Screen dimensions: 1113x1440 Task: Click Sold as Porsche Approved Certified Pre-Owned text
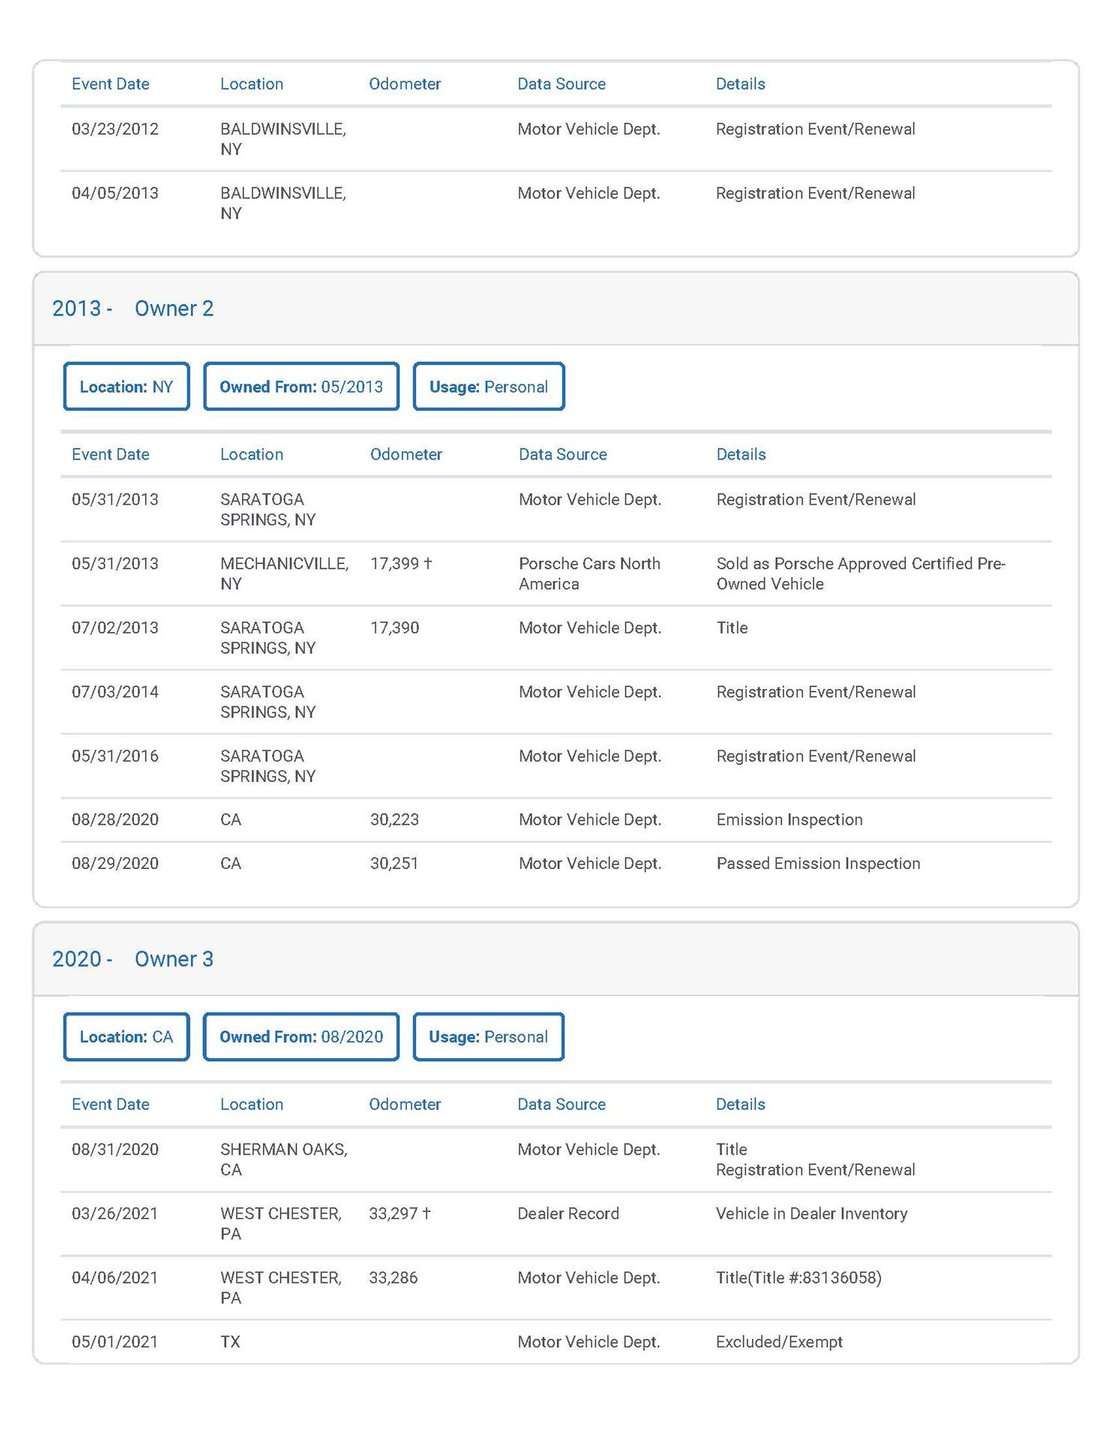coord(860,574)
